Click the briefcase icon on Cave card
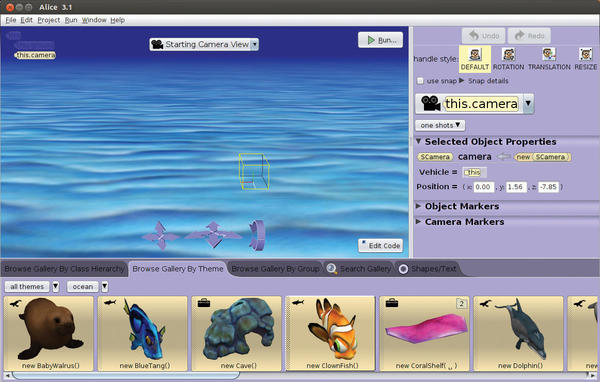This screenshot has width=600, height=382. coord(204,303)
